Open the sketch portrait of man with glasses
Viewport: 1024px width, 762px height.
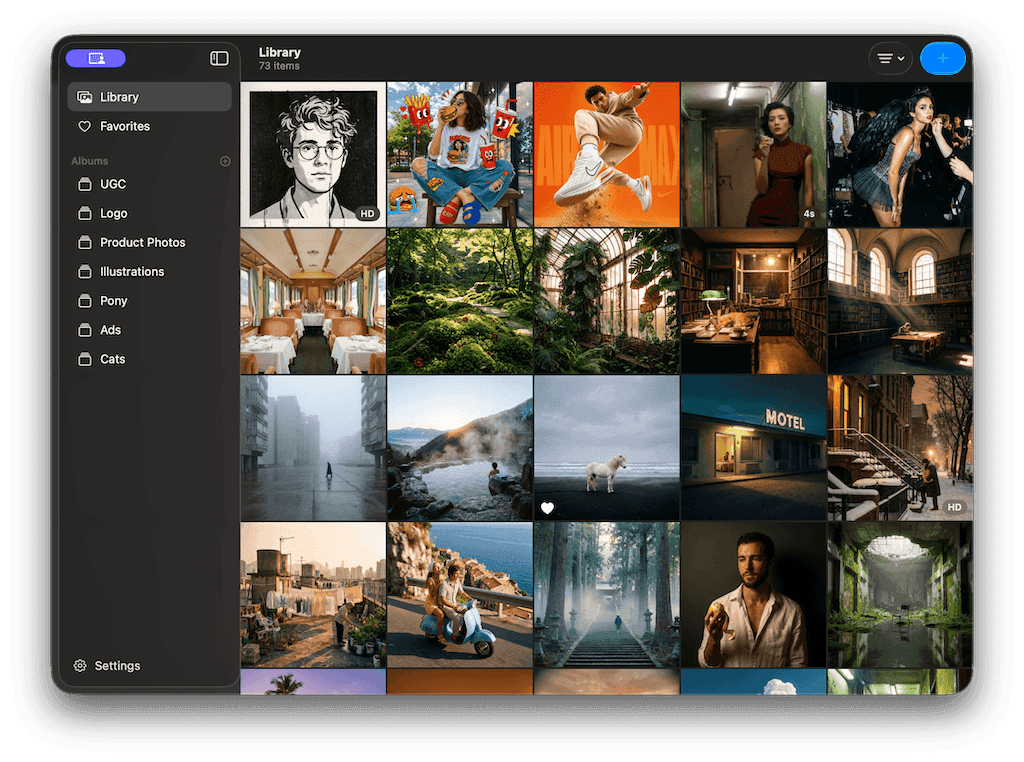click(x=313, y=154)
